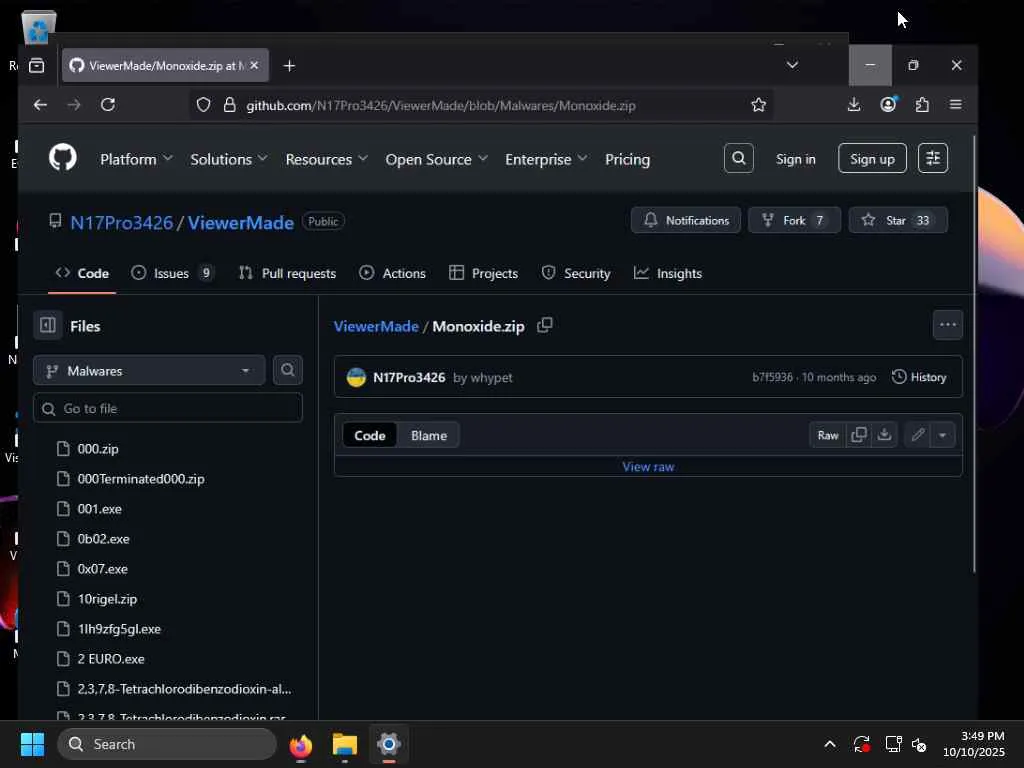The height and width of the screenshot is (768, 1024).
Task: Click the Windows taskbar Search box
Action: point(167,744)
